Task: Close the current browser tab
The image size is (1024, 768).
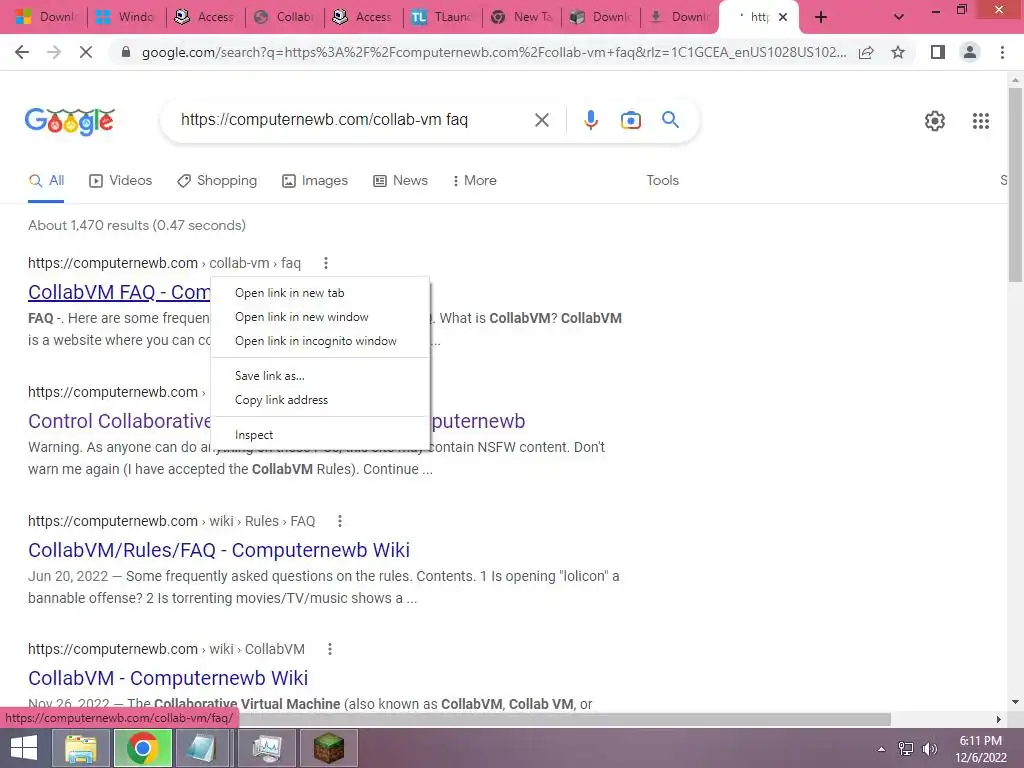Action: point(782,18)
